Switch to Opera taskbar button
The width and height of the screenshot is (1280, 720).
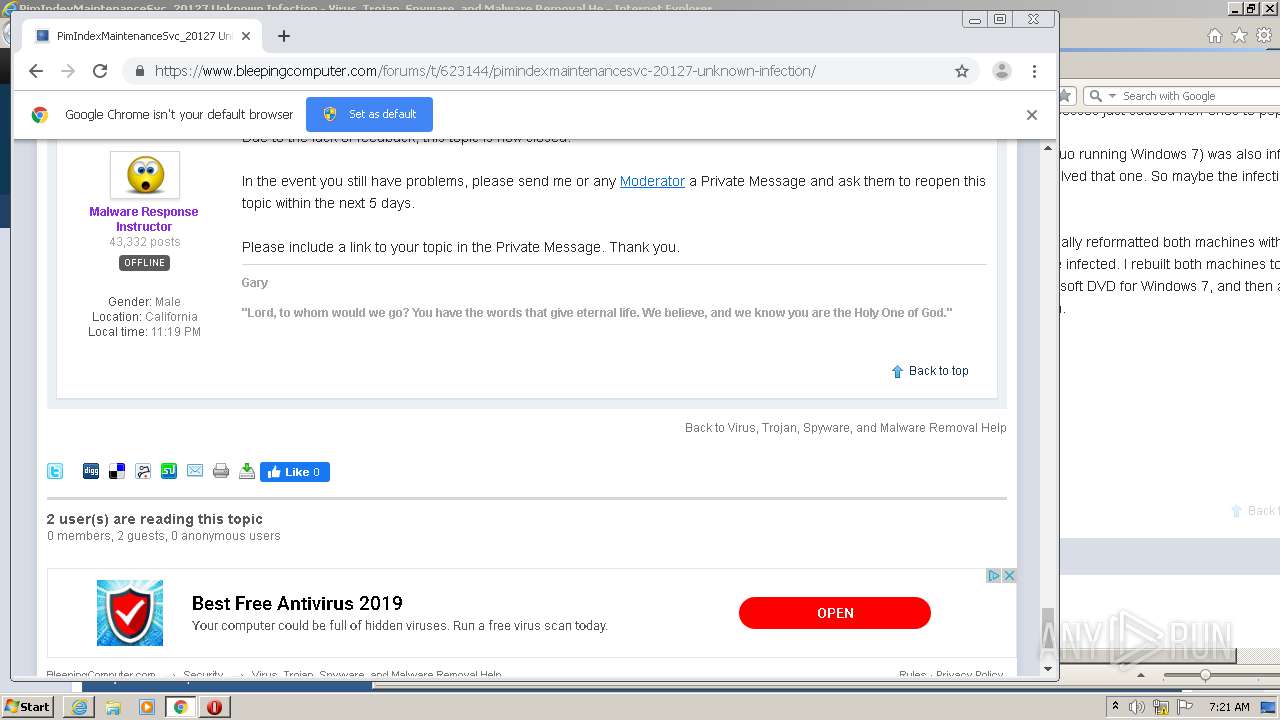214,707
